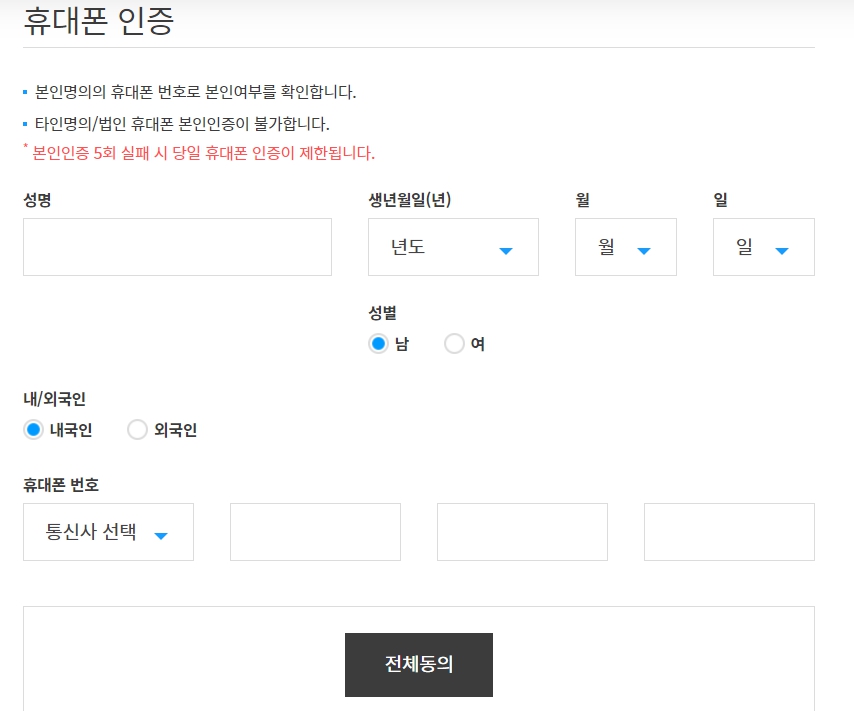Click inside the 성명 name field
854x711 pixels.
[176, 247]
